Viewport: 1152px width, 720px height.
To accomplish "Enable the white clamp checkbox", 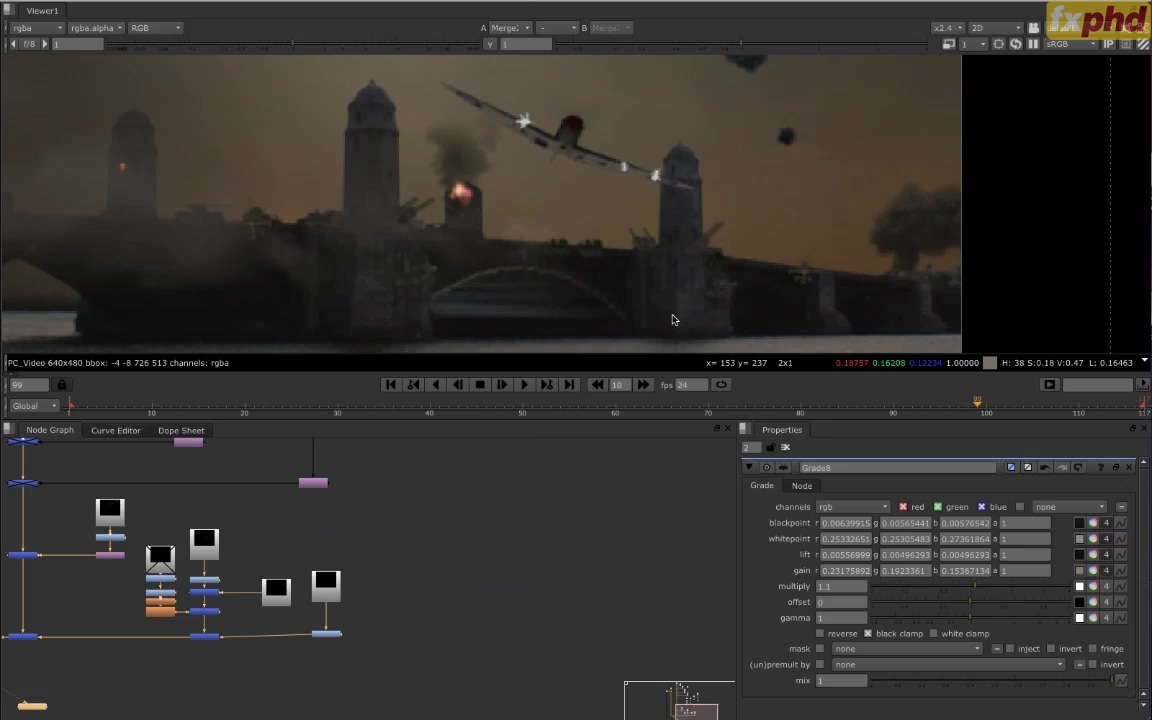I will tap(933, 633).
